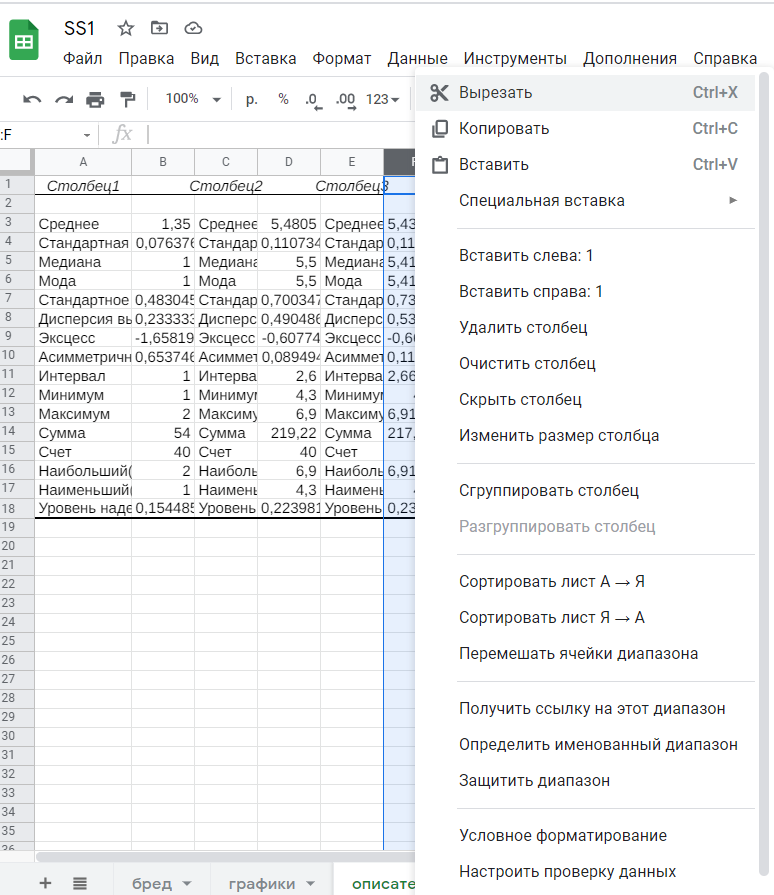
Task: Open the Вставка menu
Action: [x=265, y=58]
